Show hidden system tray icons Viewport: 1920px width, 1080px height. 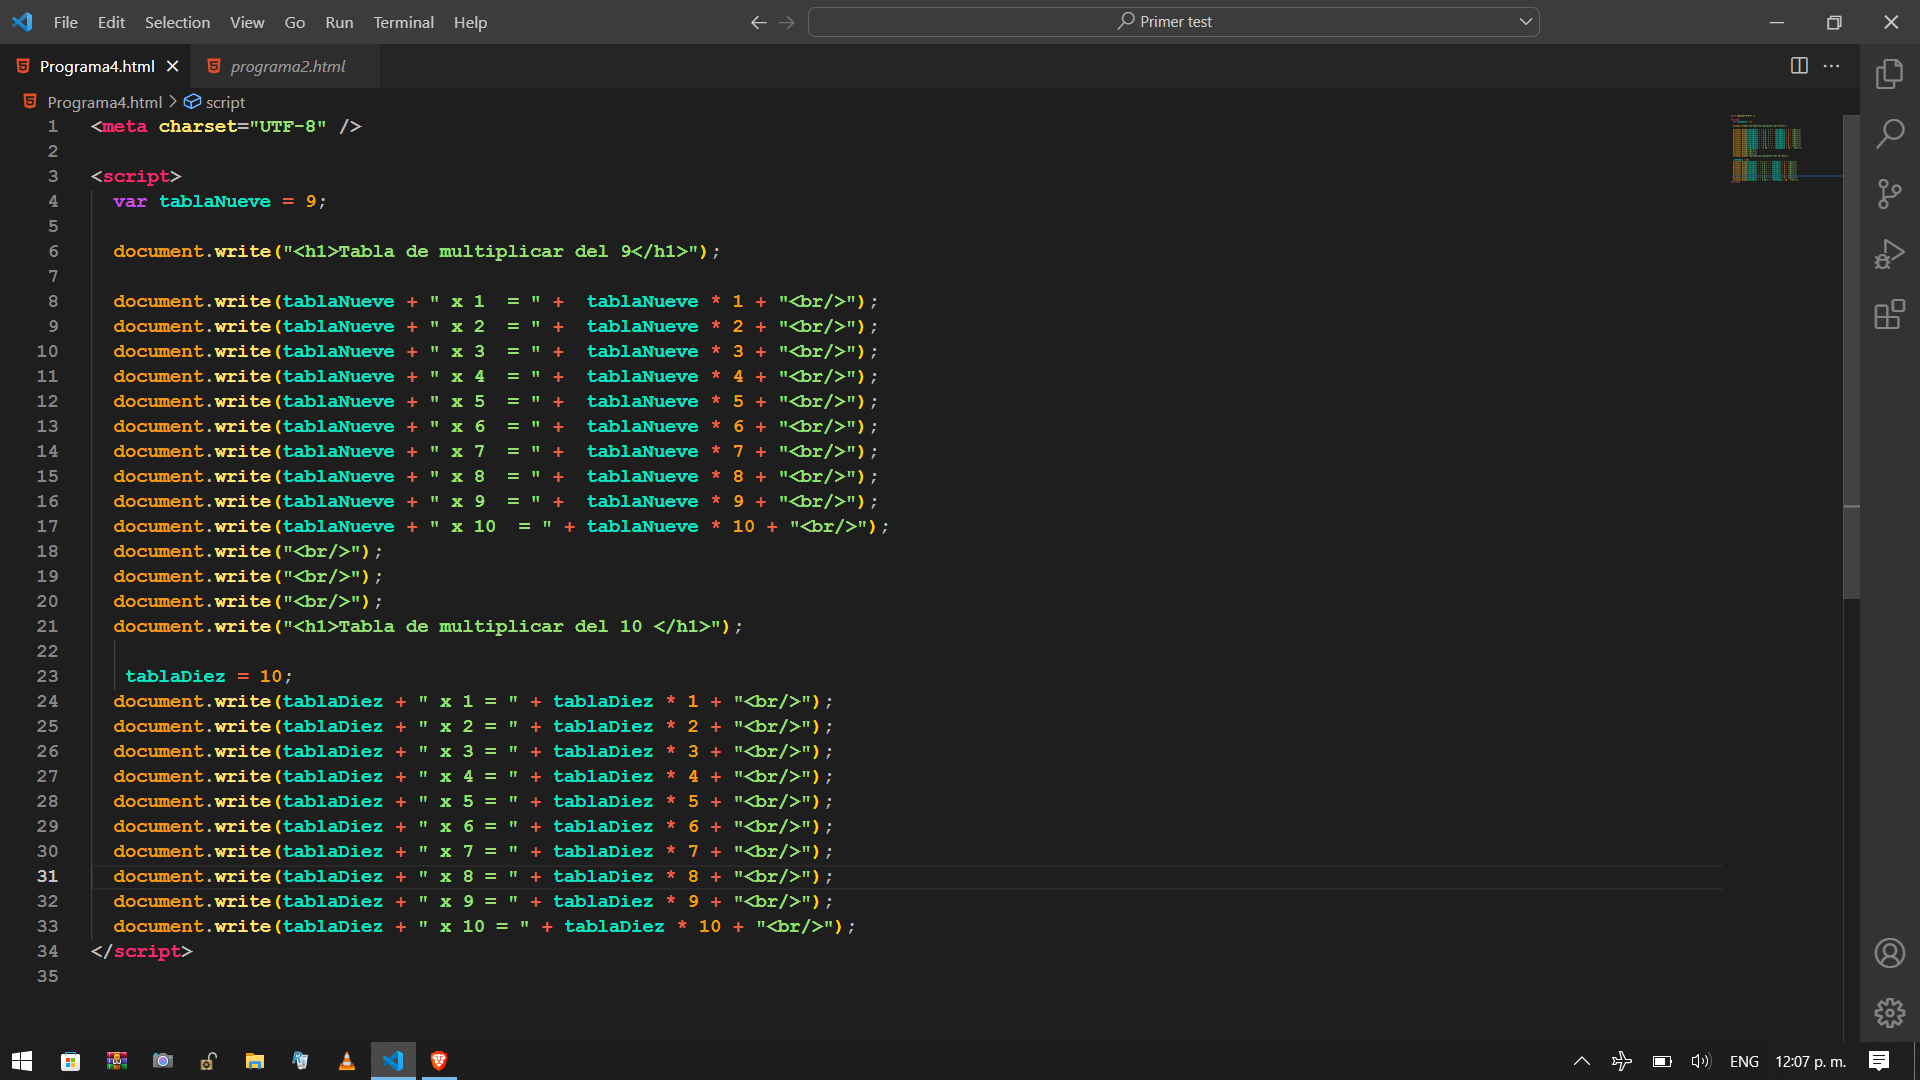pyautogui.click(x=1582, y=1061)
